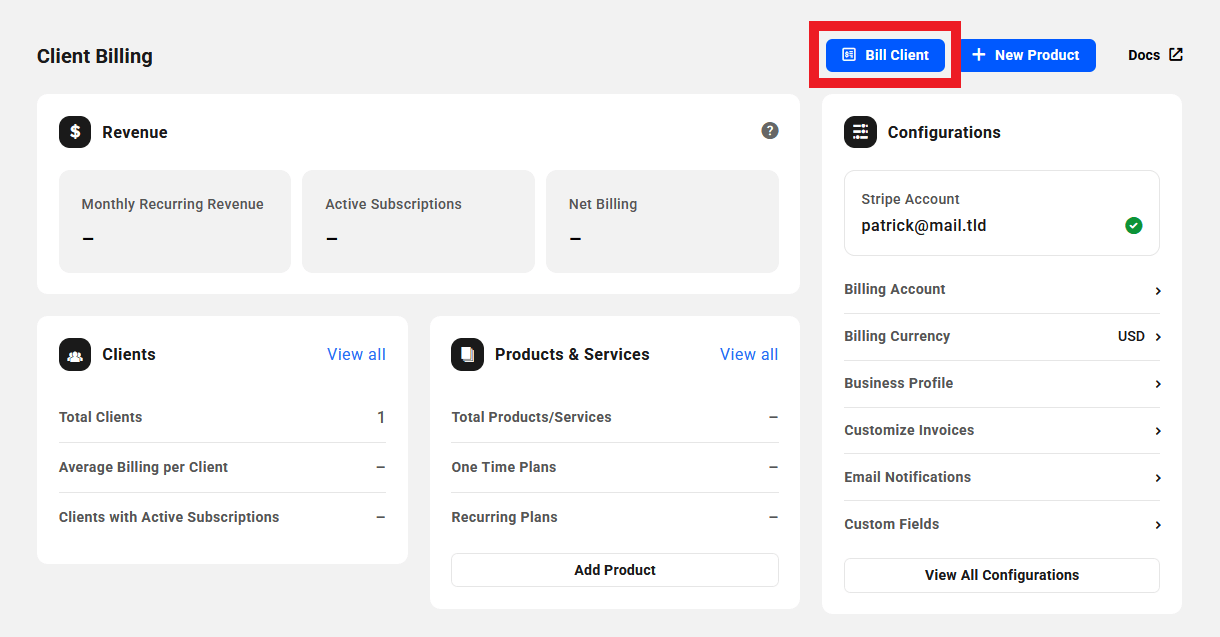Open the Customize Invoices configuration

pos(1002,431)
